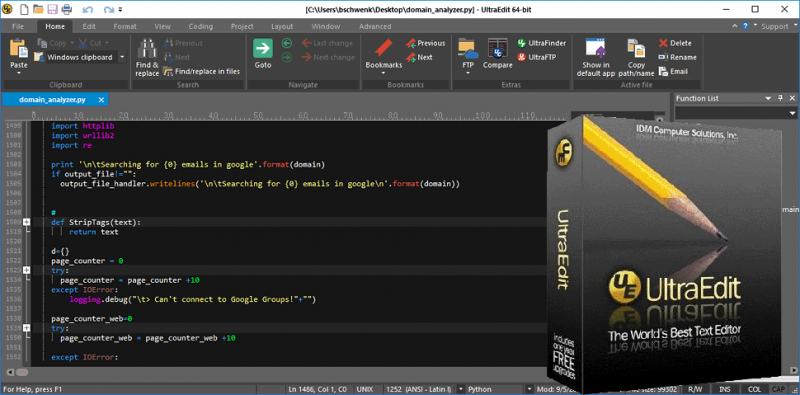This screenshot has height=395, width=800.
Task: Click the horizontal scrollbar left arrow
Action: 9,372
